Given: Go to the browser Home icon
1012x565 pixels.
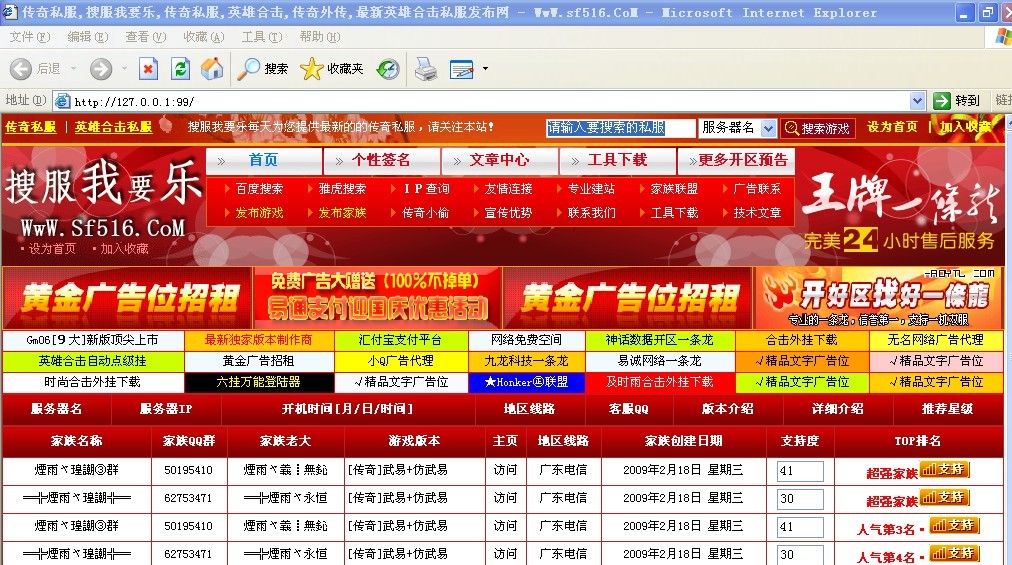Looking at the screenshot, I should [x=211, y=69].
